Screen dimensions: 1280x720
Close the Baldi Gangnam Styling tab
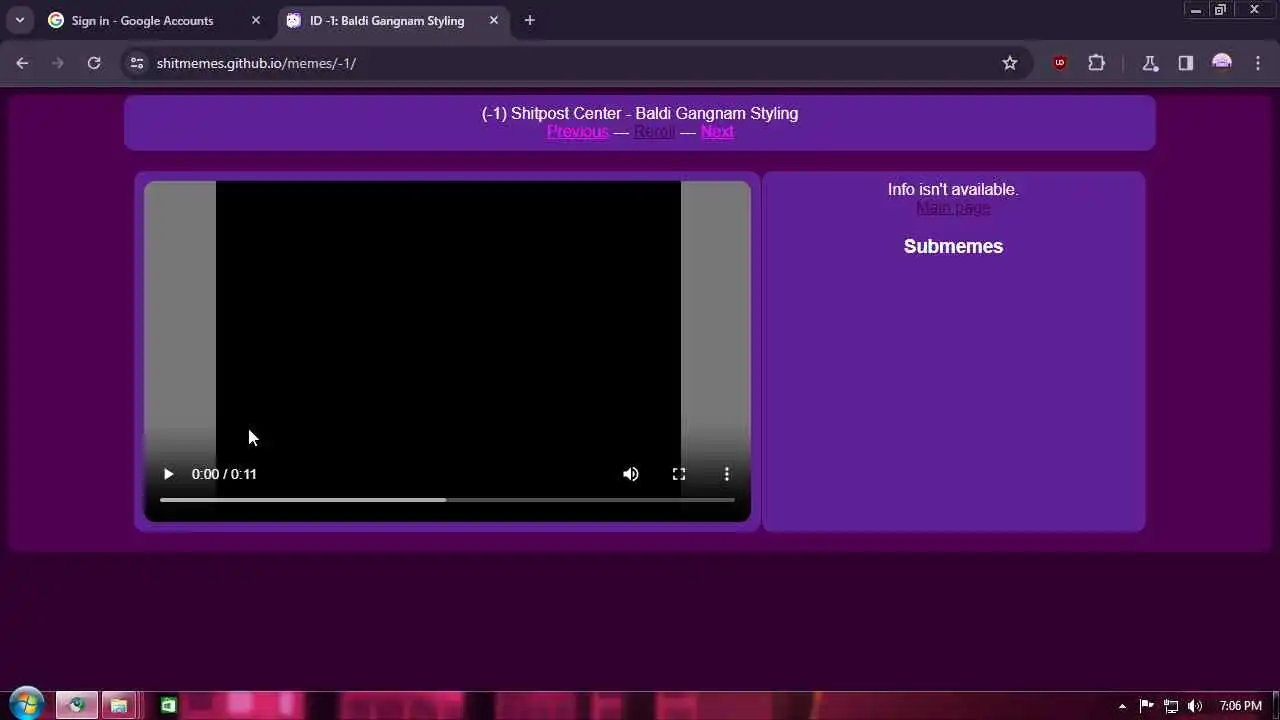tap(494, 20)
